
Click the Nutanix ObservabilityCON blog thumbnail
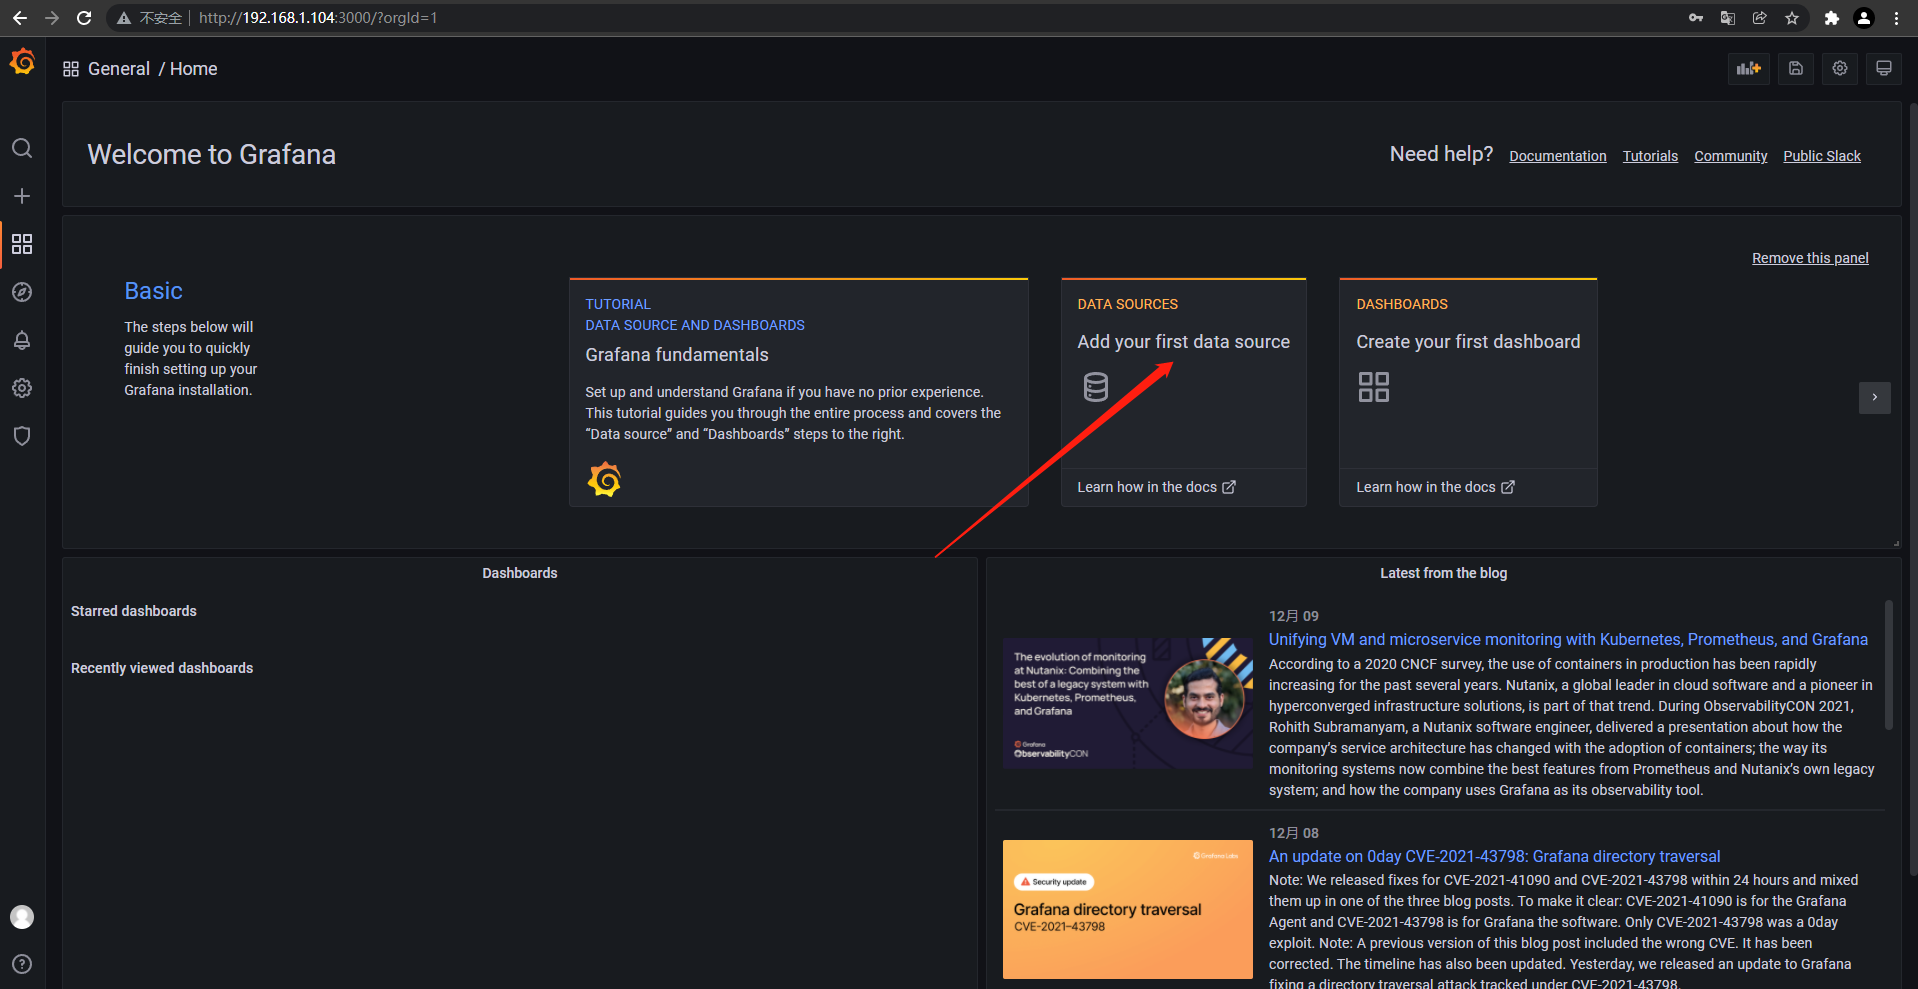[x=1128, y=704]
